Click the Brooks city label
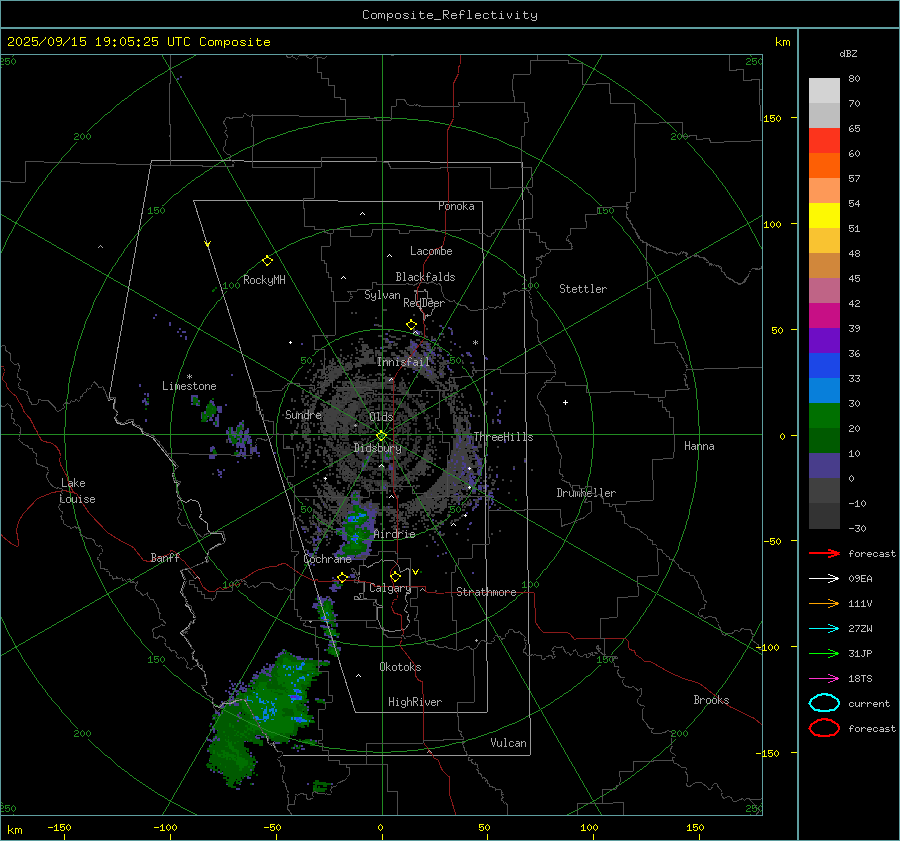This screenshot has width=900, height=841. click(x=711, y=700)
